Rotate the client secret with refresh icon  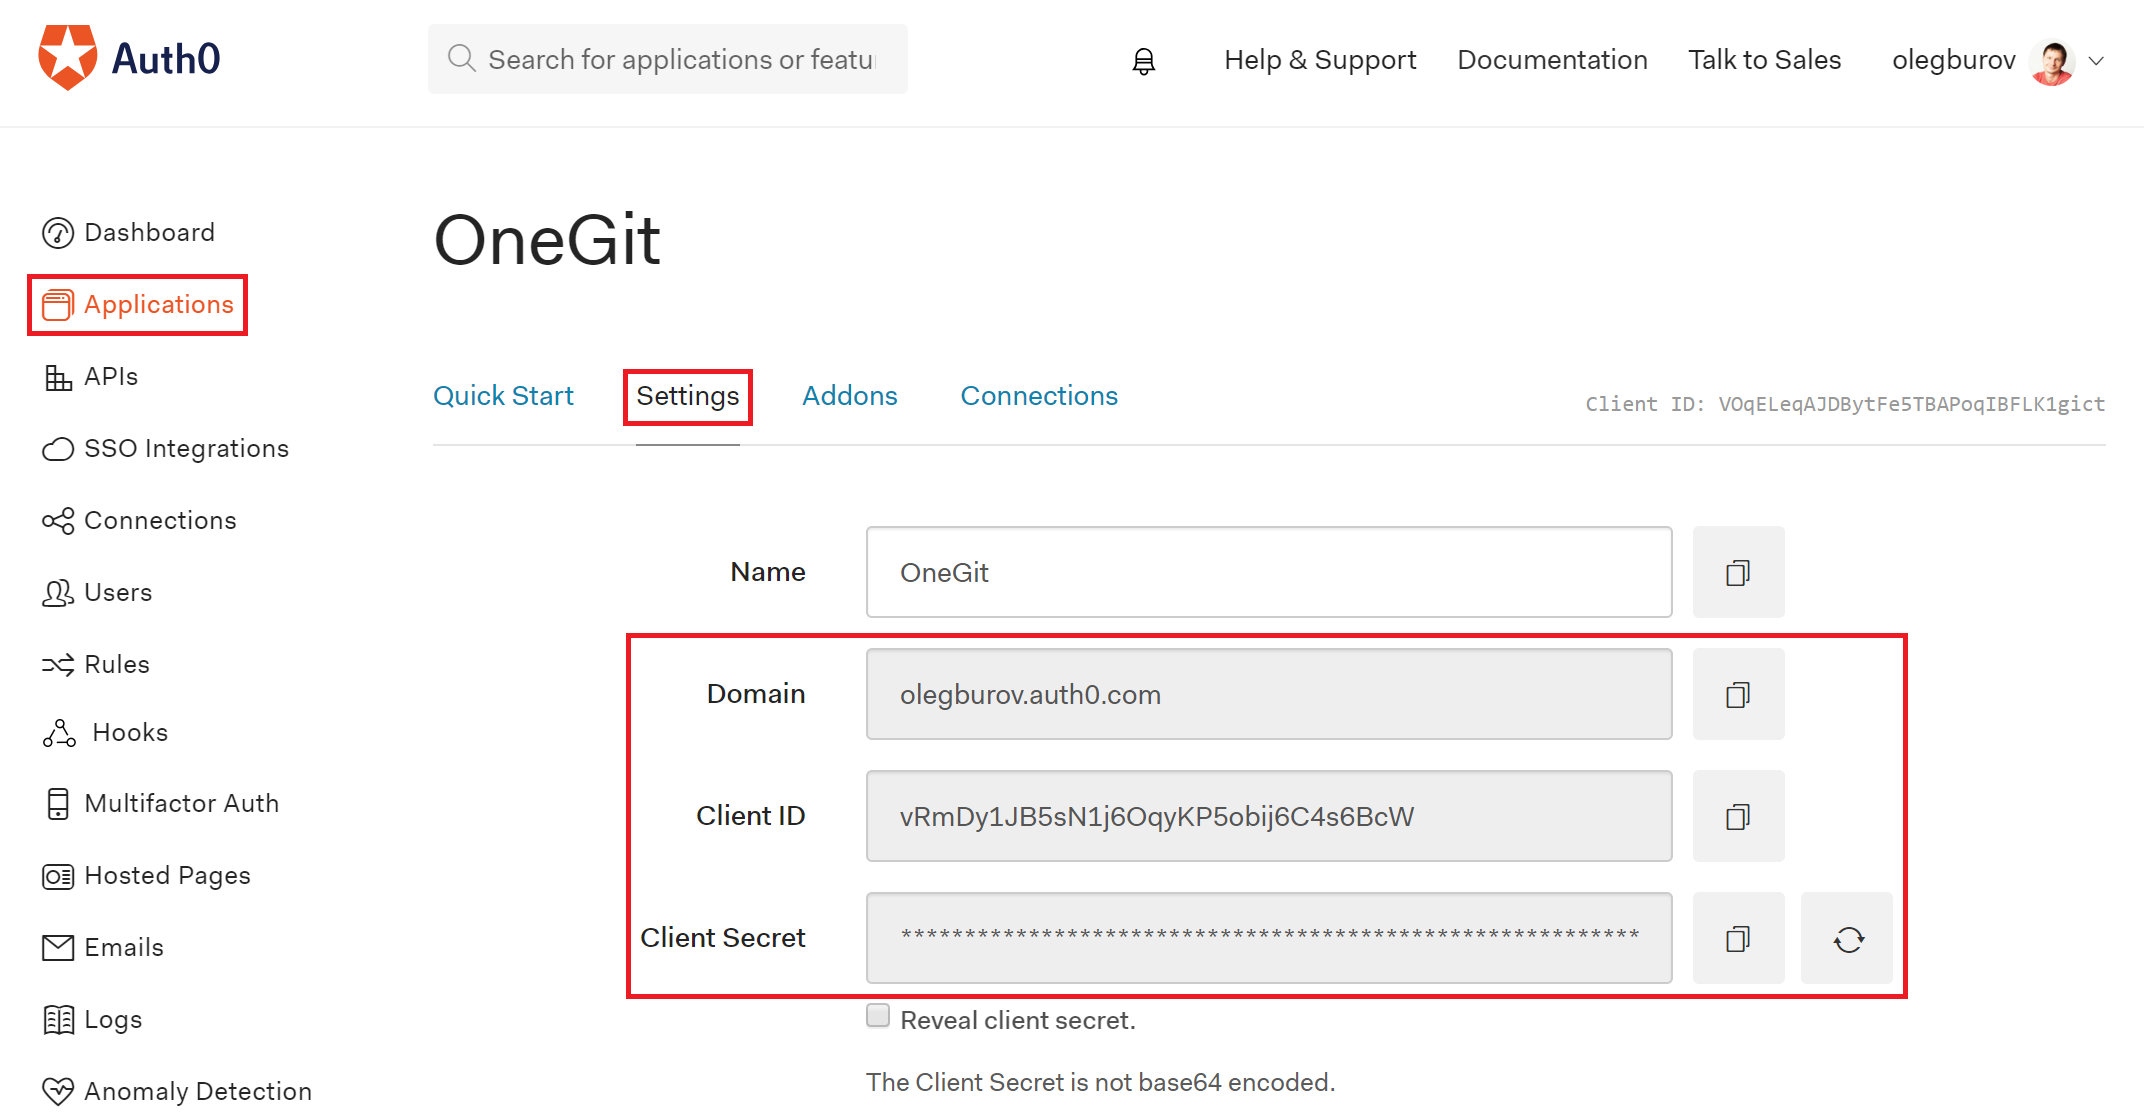[1847, 939]
